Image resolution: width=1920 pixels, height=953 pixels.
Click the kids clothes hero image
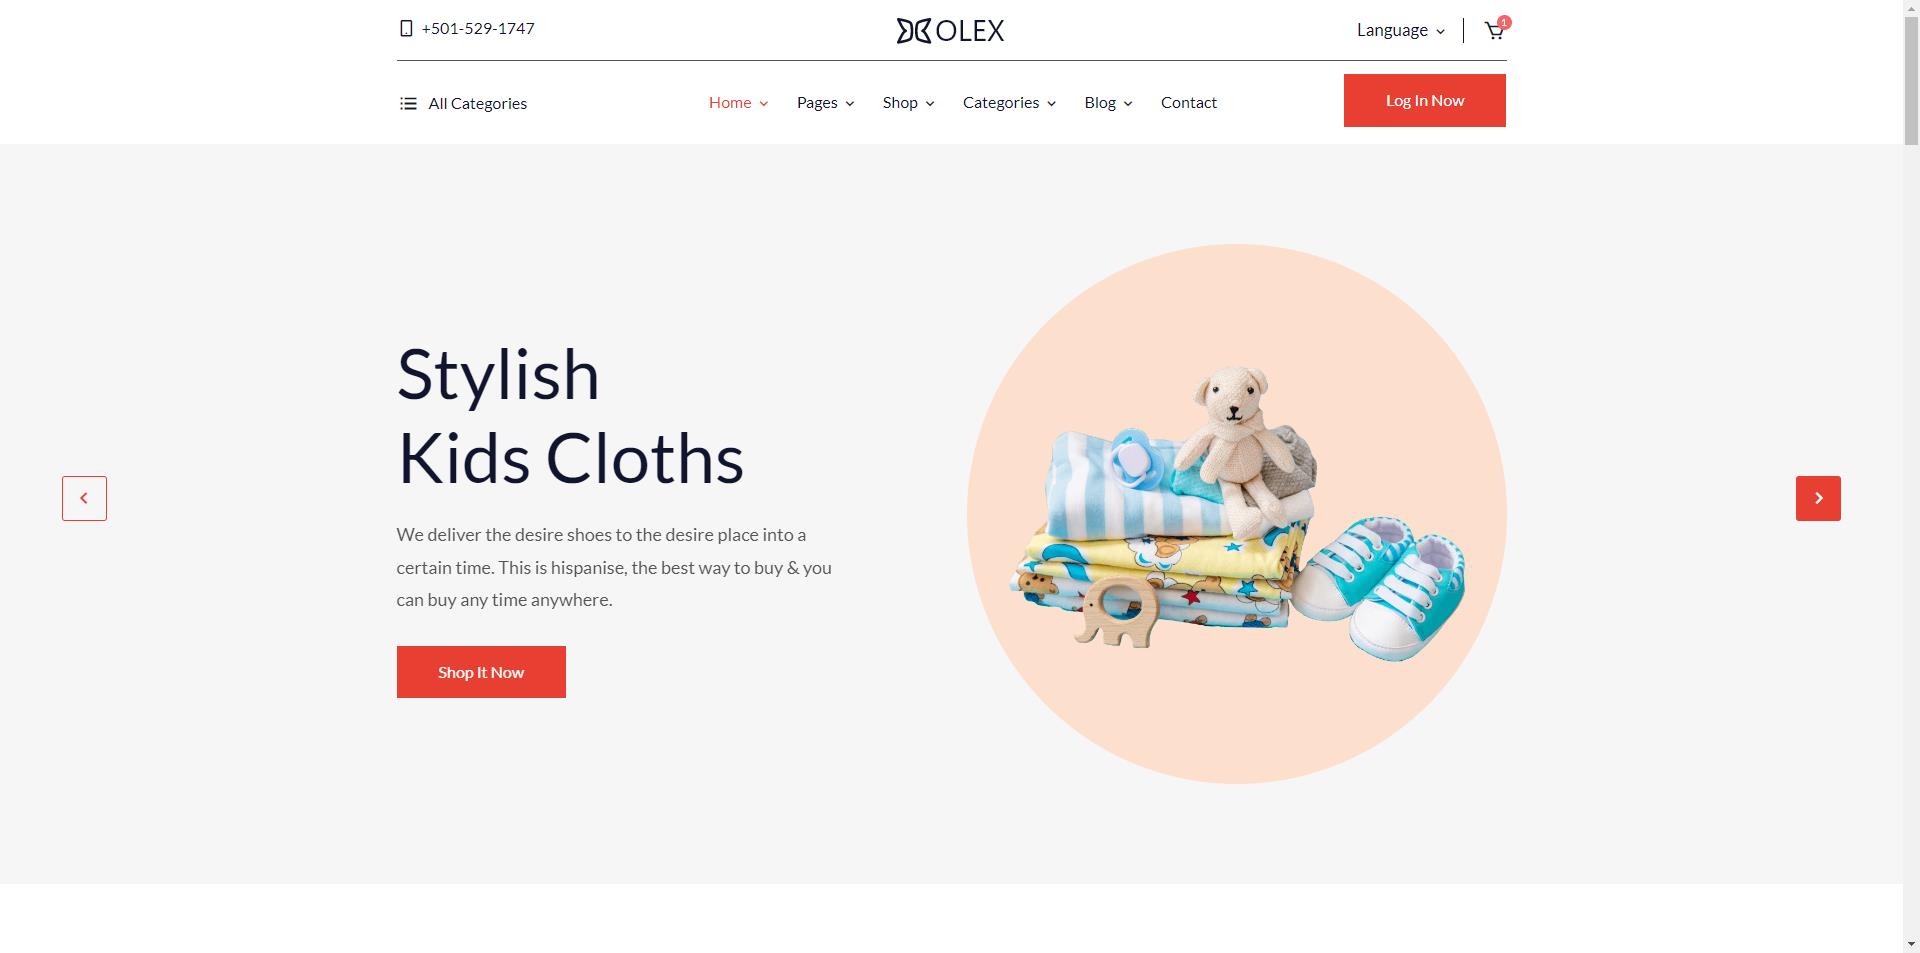(x=1237, y=514)
